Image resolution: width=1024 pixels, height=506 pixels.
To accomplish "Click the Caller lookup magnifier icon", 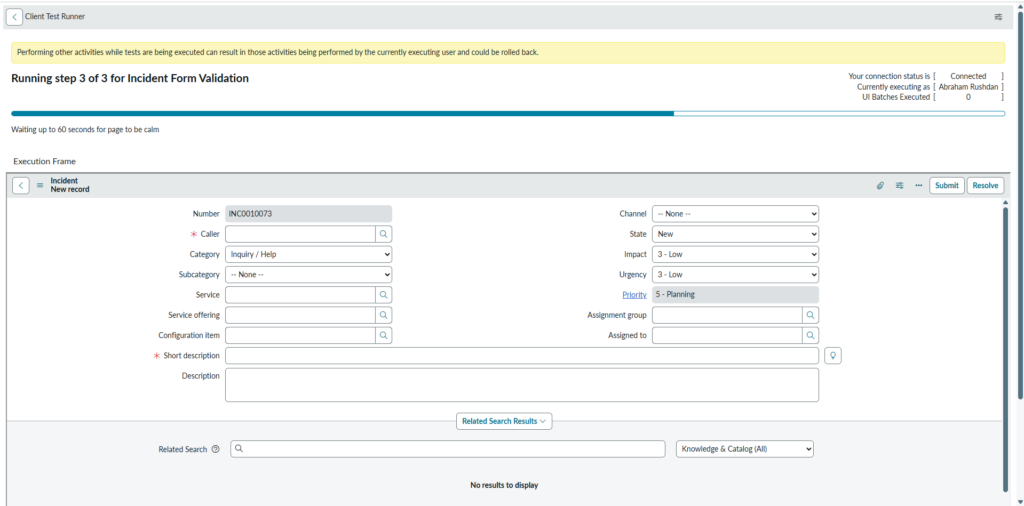I will point(384,234).
